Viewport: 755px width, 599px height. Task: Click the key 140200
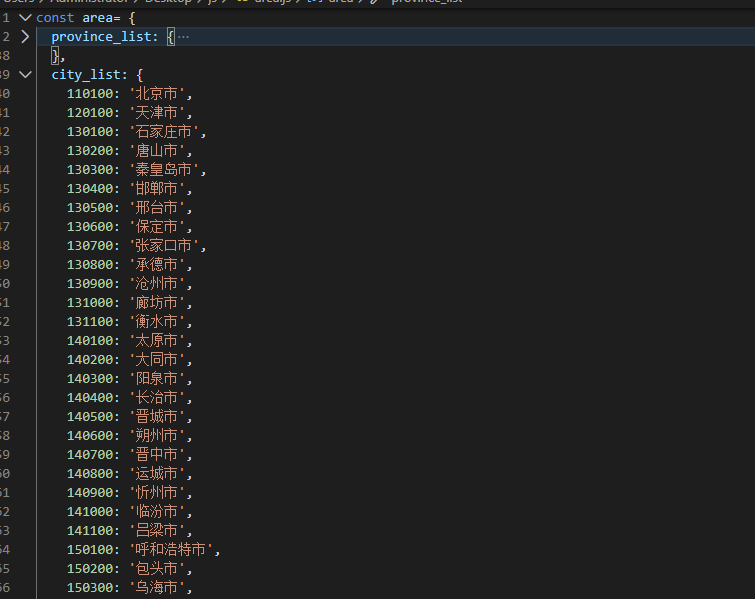tap(90, 360)
